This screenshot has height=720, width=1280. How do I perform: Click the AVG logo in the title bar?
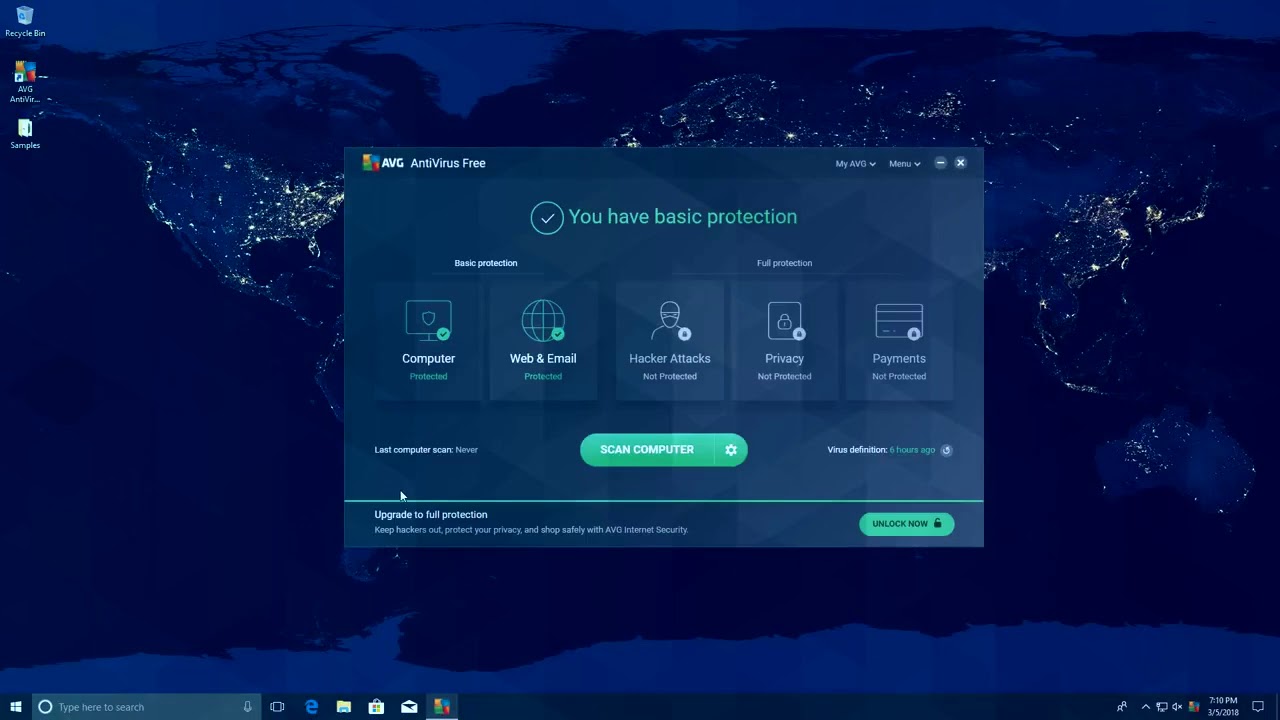coord(383,163)
